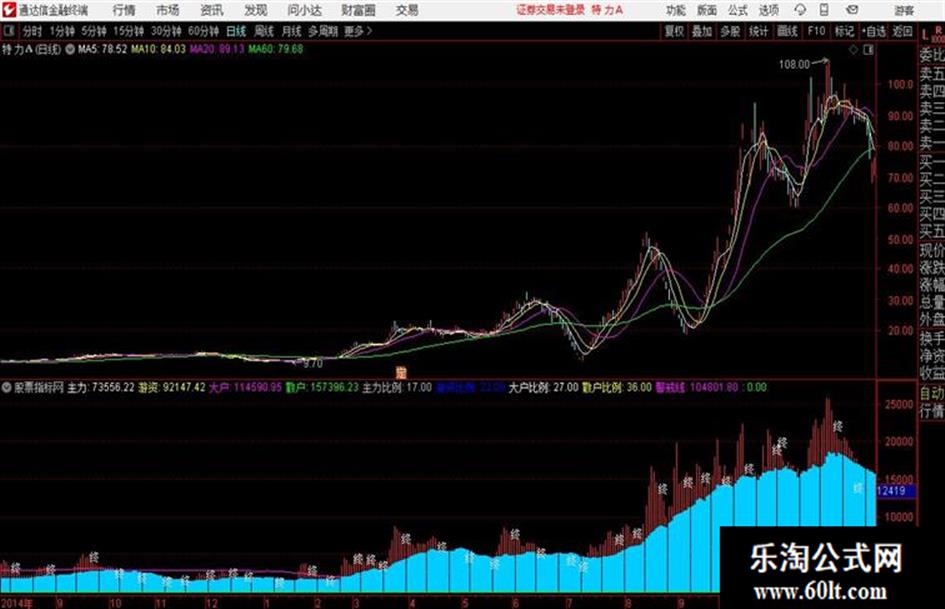Click the 叠加 overlay toolbar button
The height and width of the screenshot is (609, 945).
point(702,31)
